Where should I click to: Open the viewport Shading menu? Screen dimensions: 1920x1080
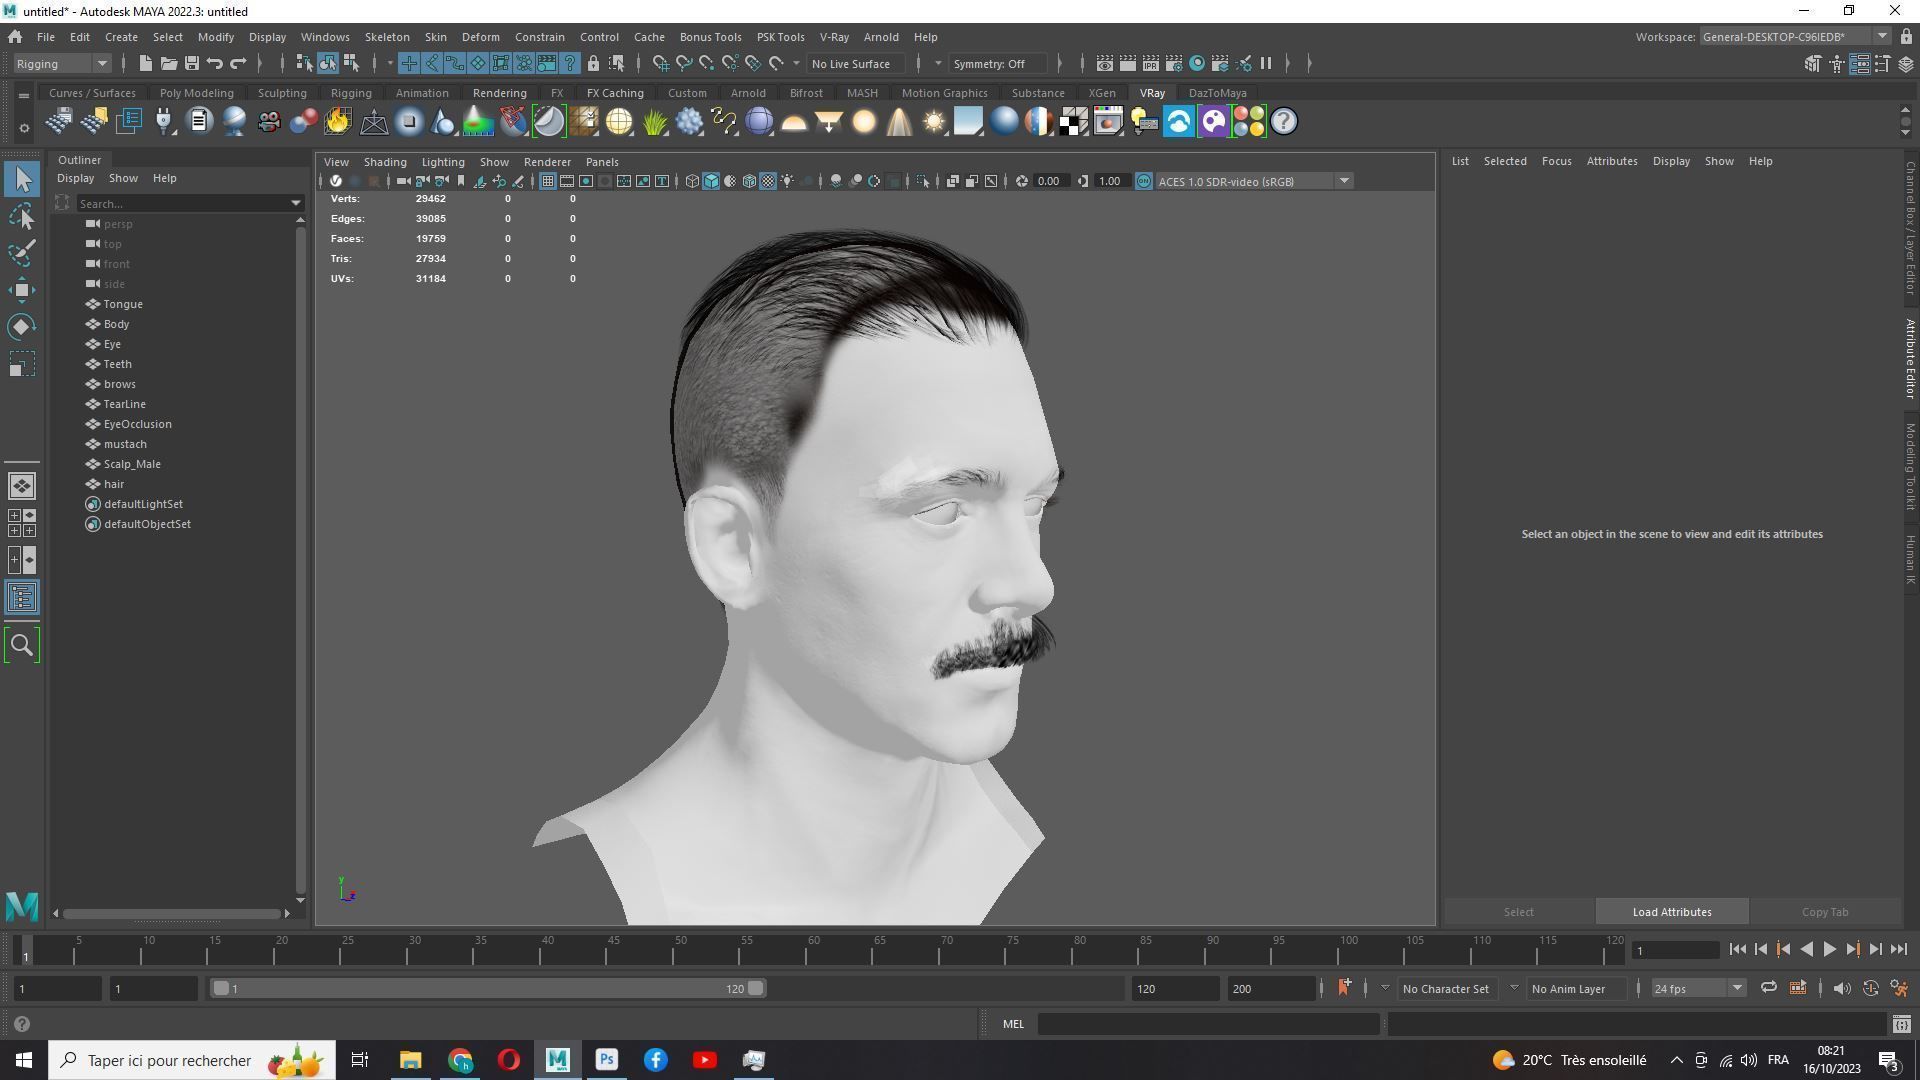385,162
